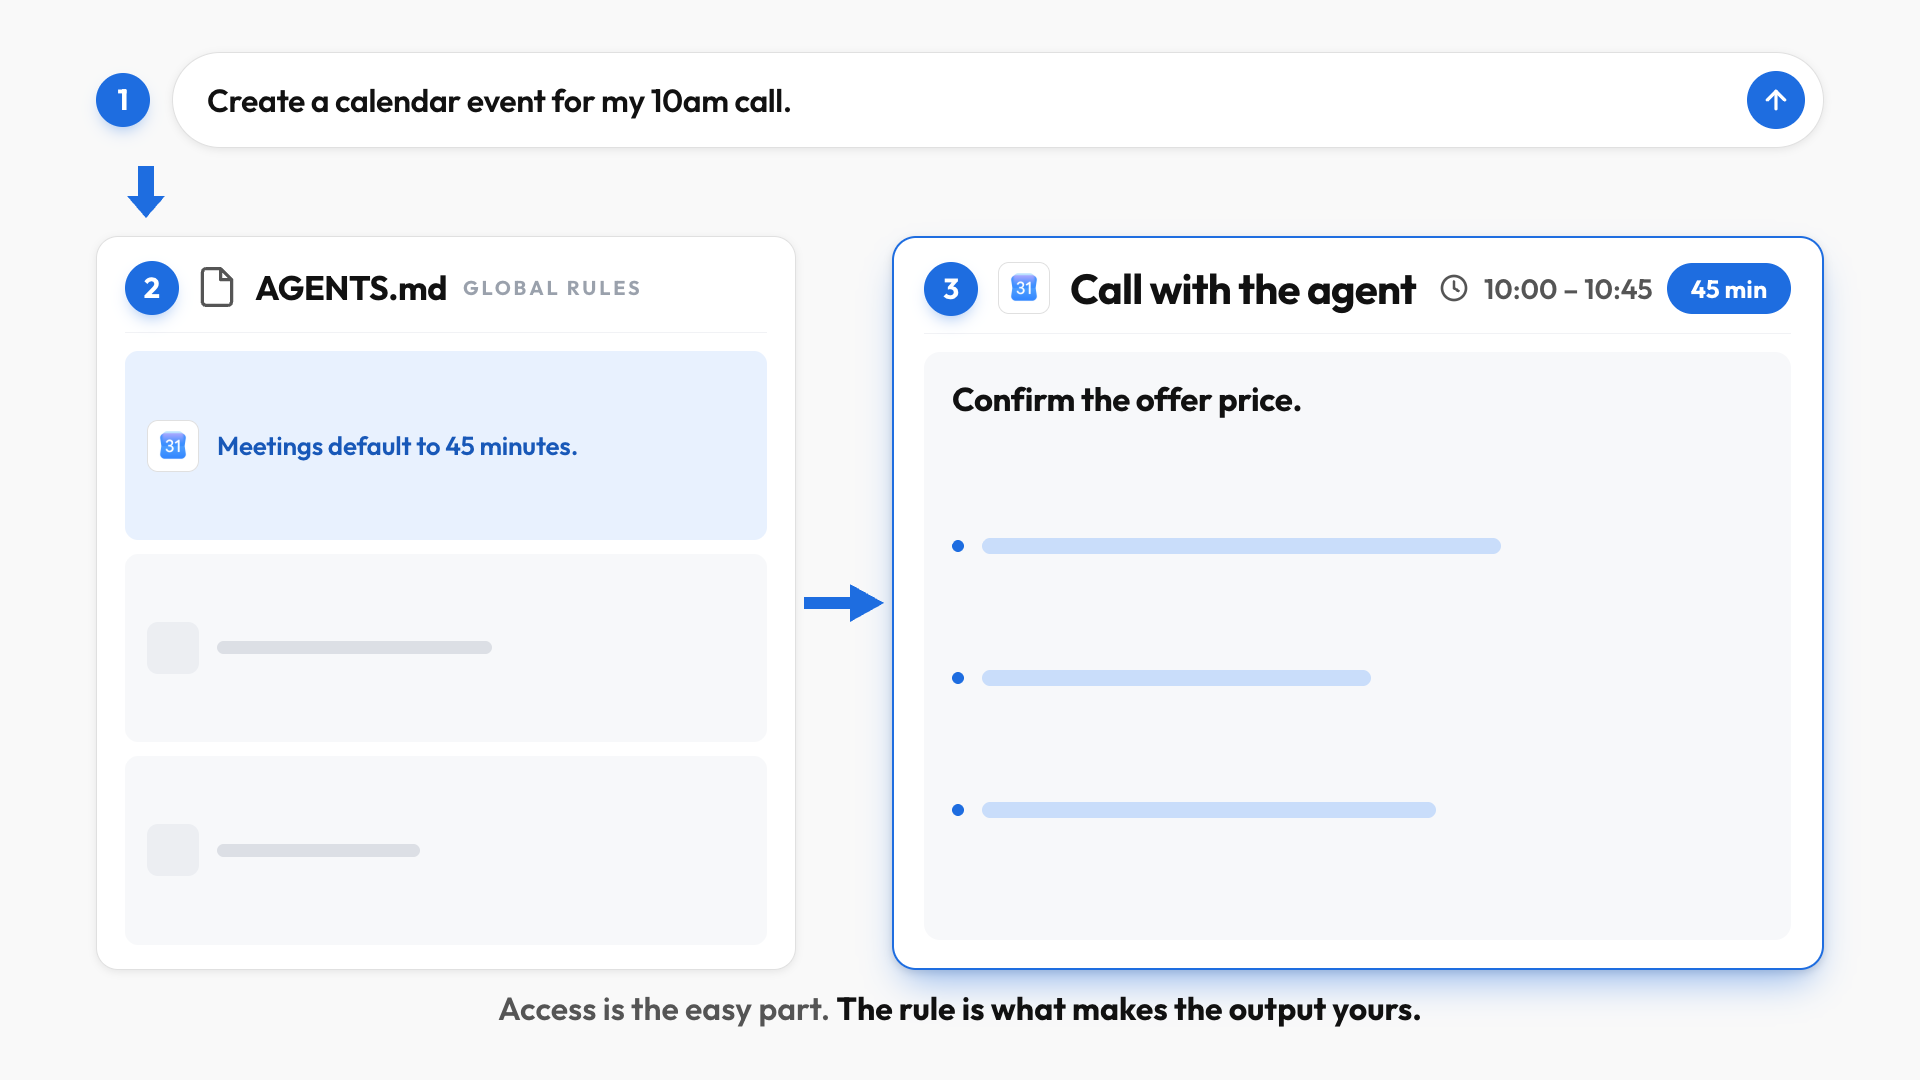Click the blue downward arrow under step 1
Image resolution: width=1920 pixels, height=1080 pixels.
point(146,192)
